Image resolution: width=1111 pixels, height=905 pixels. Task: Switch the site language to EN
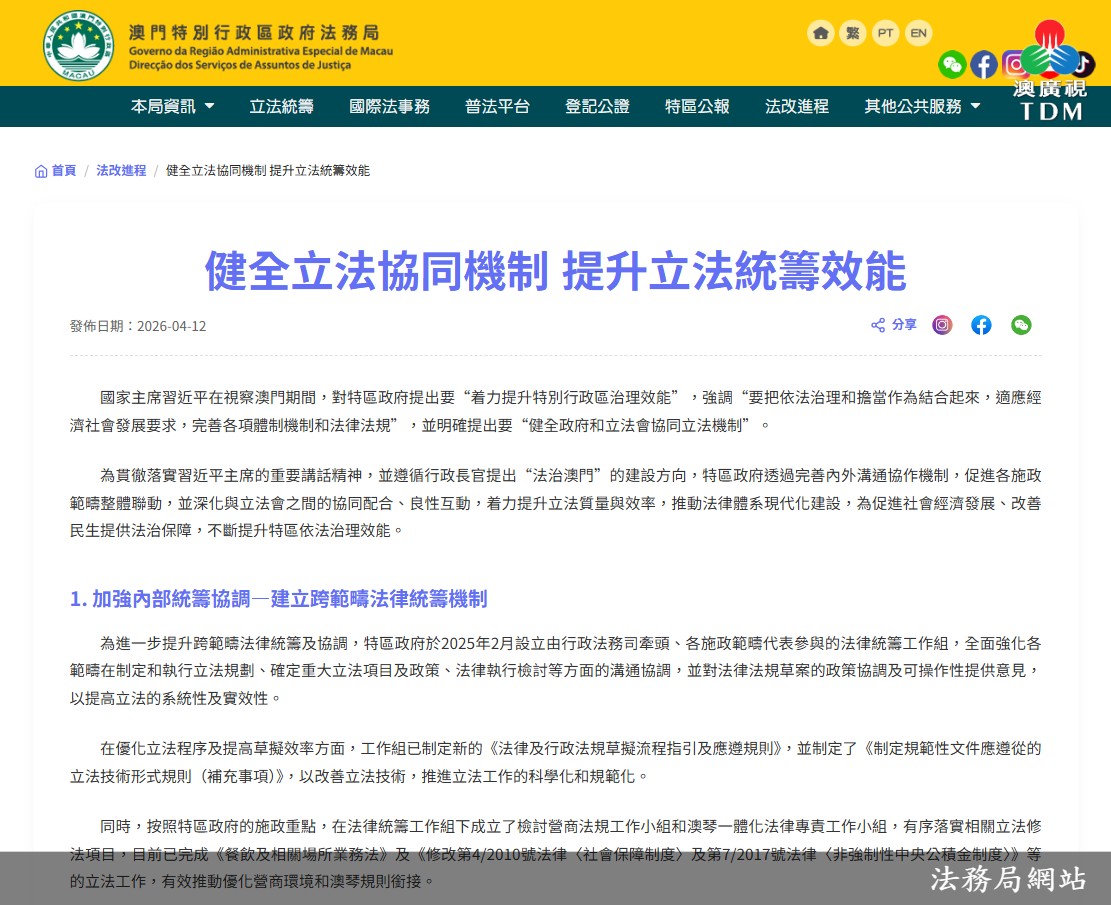tap(918, 33)
